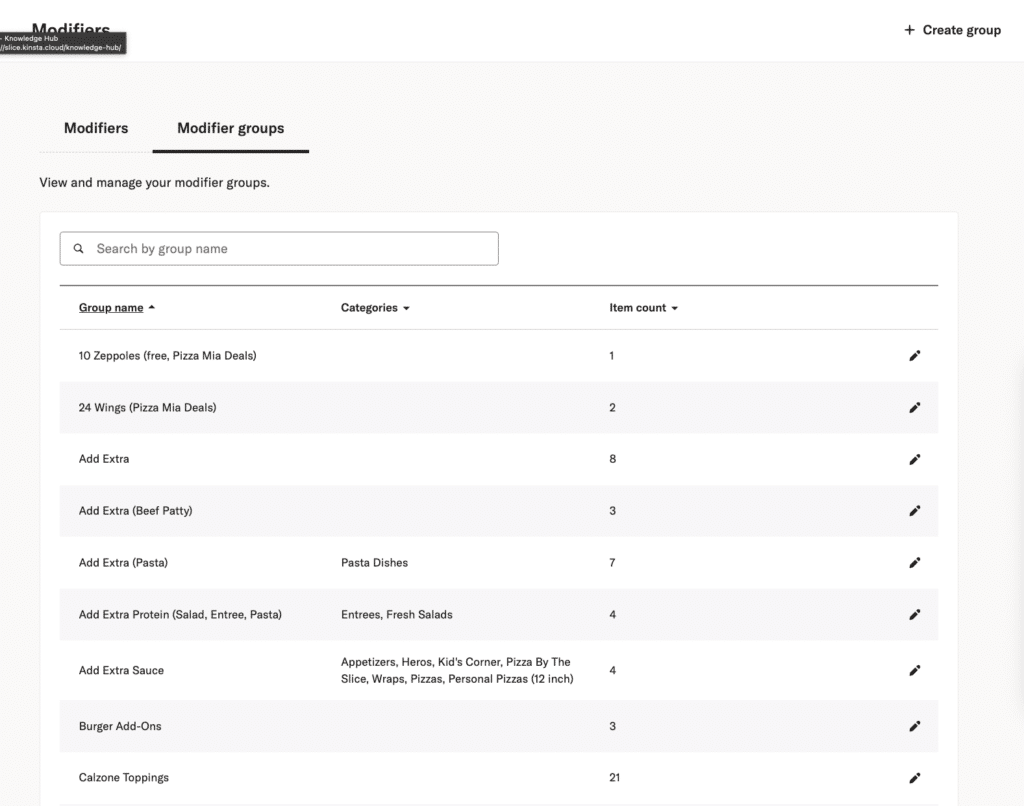Screen dimensions: 1024x806
Task: Click pencil icon for Add Extra Sauce
Action: (914, 671)
